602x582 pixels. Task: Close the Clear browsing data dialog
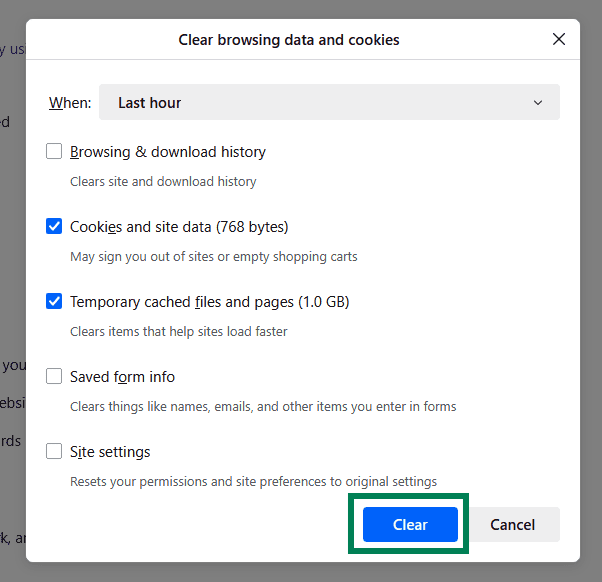tap(559, 39)
